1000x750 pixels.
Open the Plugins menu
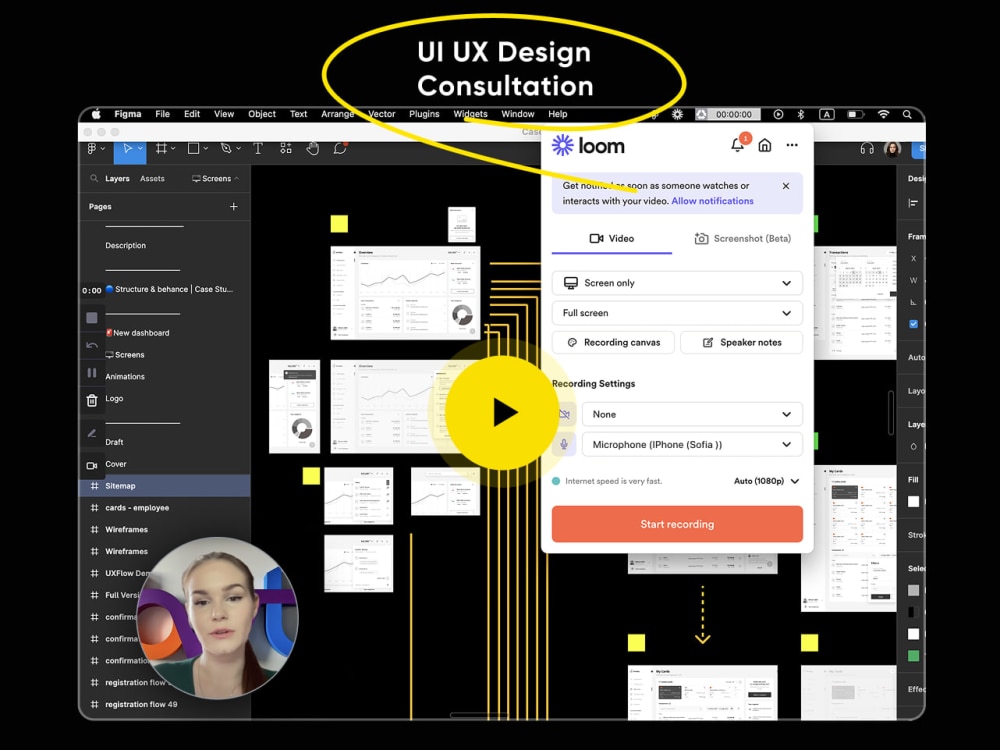pos(424,114)
